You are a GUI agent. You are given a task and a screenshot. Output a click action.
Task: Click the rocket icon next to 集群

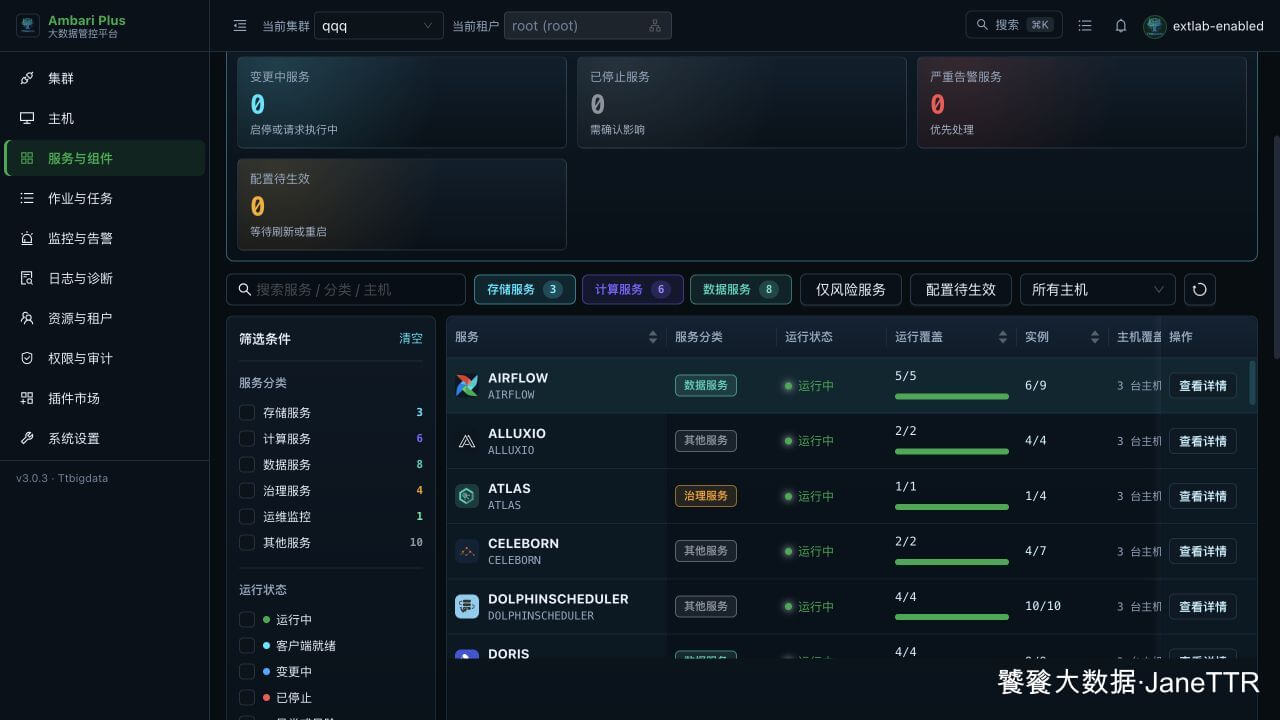(27, 78)
